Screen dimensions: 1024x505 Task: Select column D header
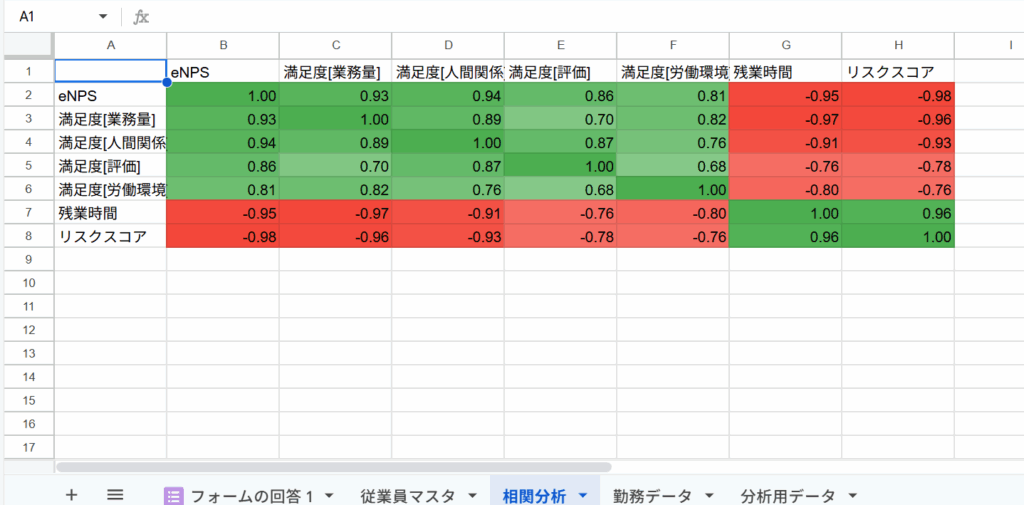[448, 45]
